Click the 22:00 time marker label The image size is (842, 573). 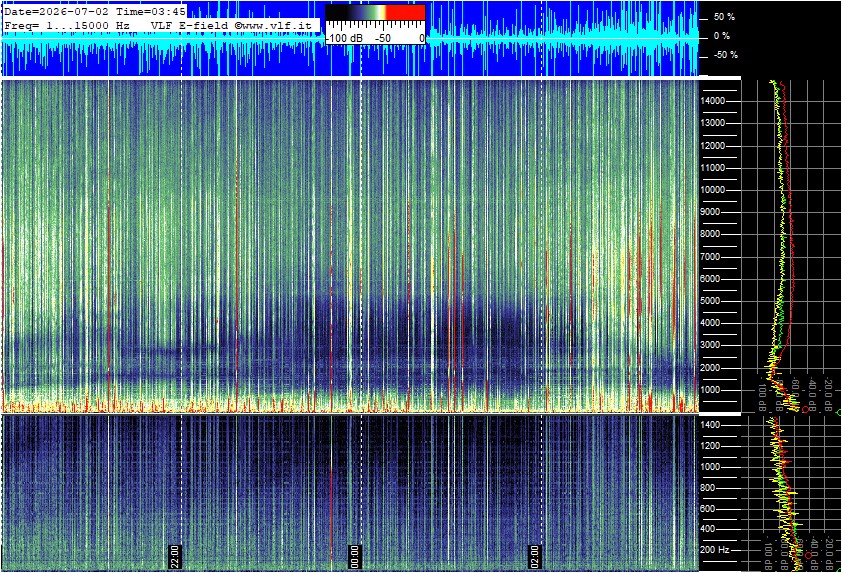pyautogui.click(x=175, y=556)
